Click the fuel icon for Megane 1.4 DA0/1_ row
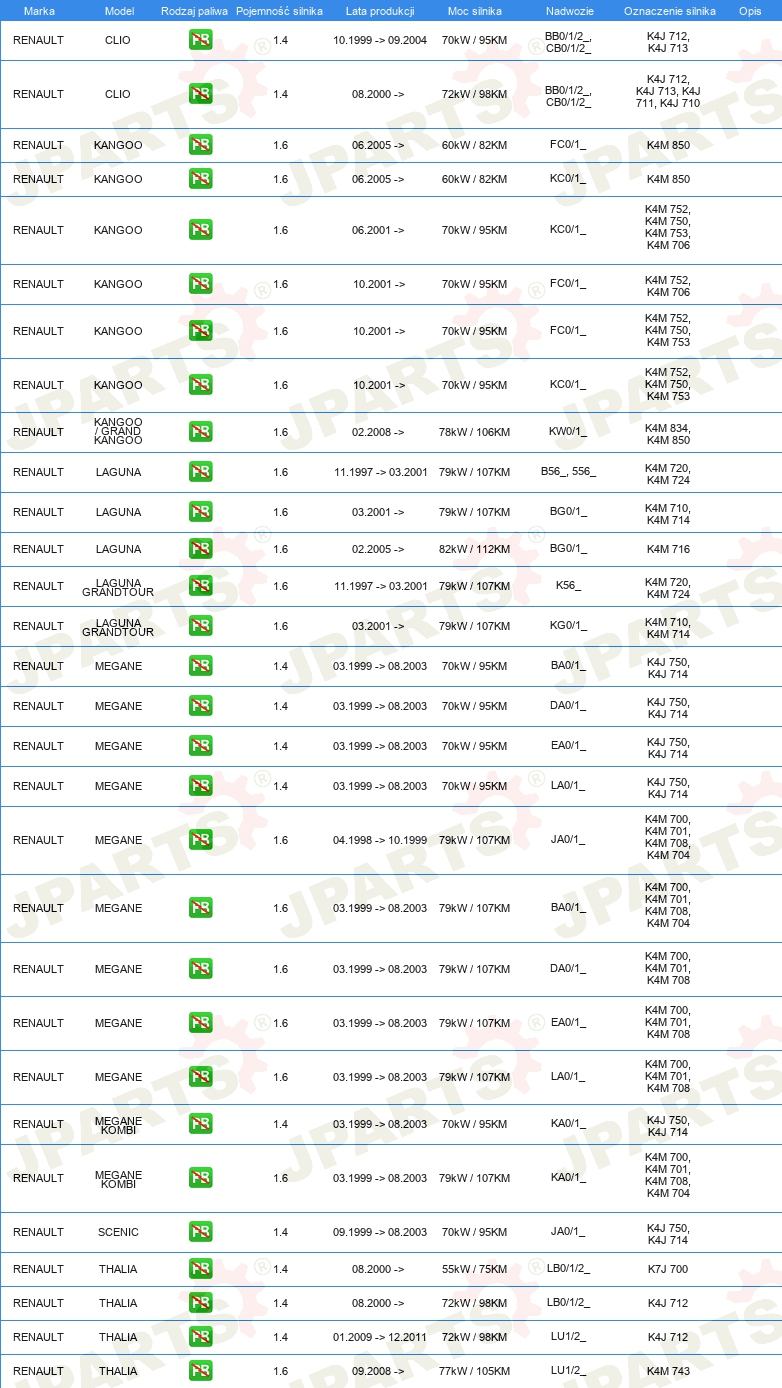This screenshot has width=782, height=1388. click(201, 706)
